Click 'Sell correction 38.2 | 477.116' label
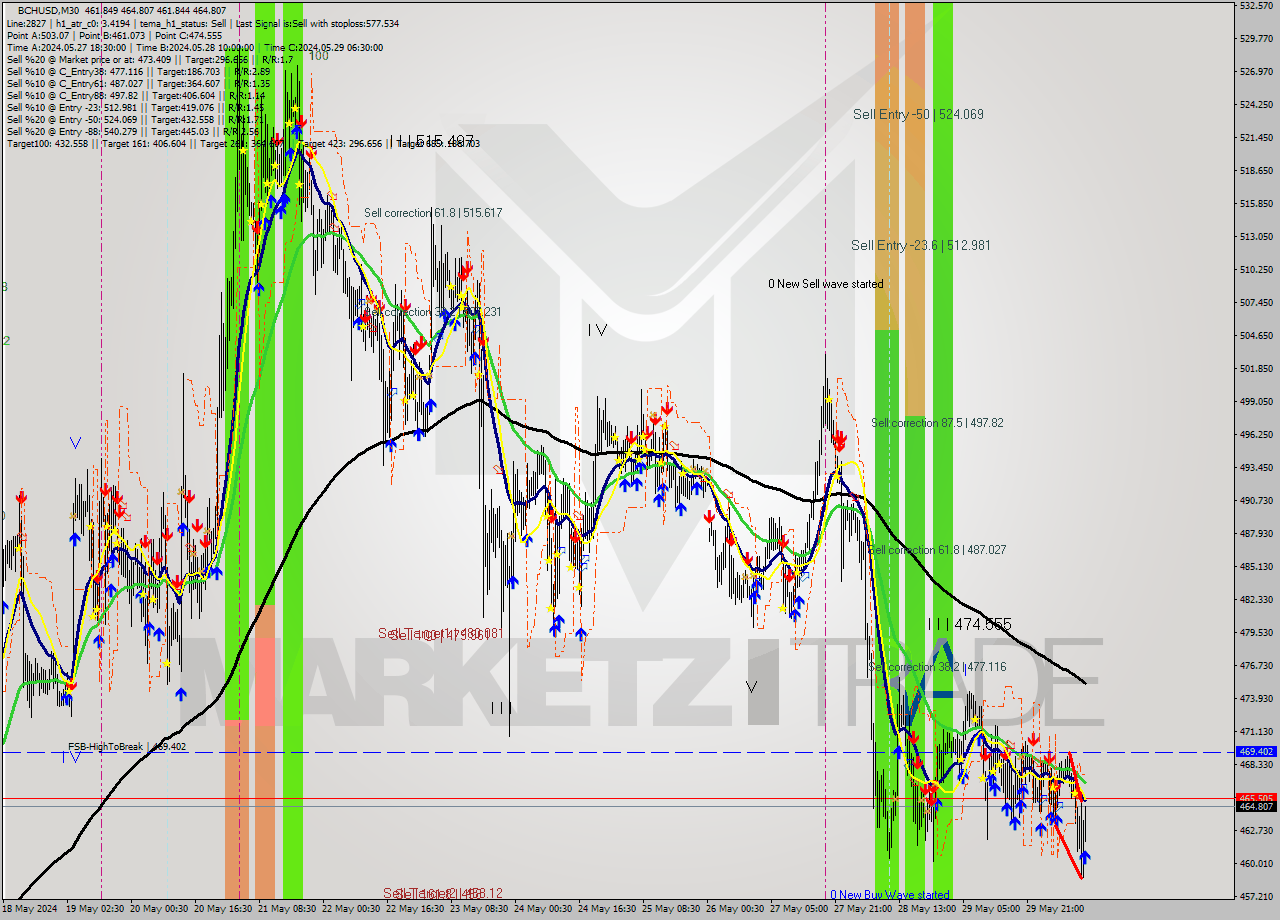The width and height of the screenshot is (1280, 920). pyautogui.click(x=937, y=667)
